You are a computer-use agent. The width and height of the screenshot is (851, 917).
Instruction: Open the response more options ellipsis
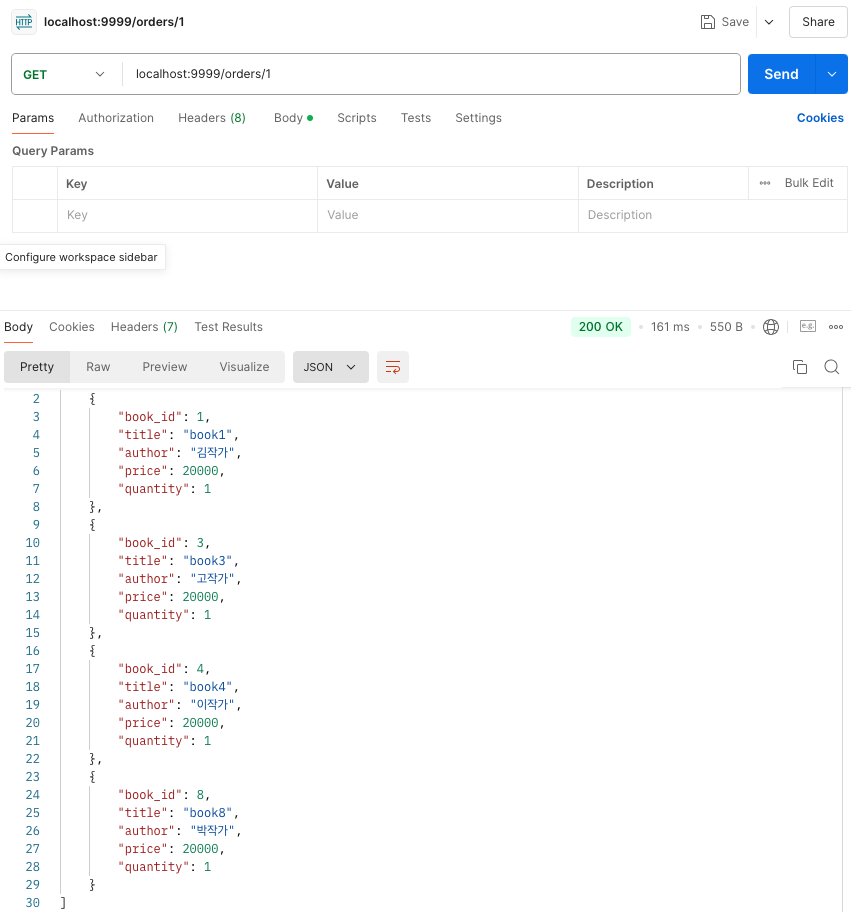[x=836, y=327]
